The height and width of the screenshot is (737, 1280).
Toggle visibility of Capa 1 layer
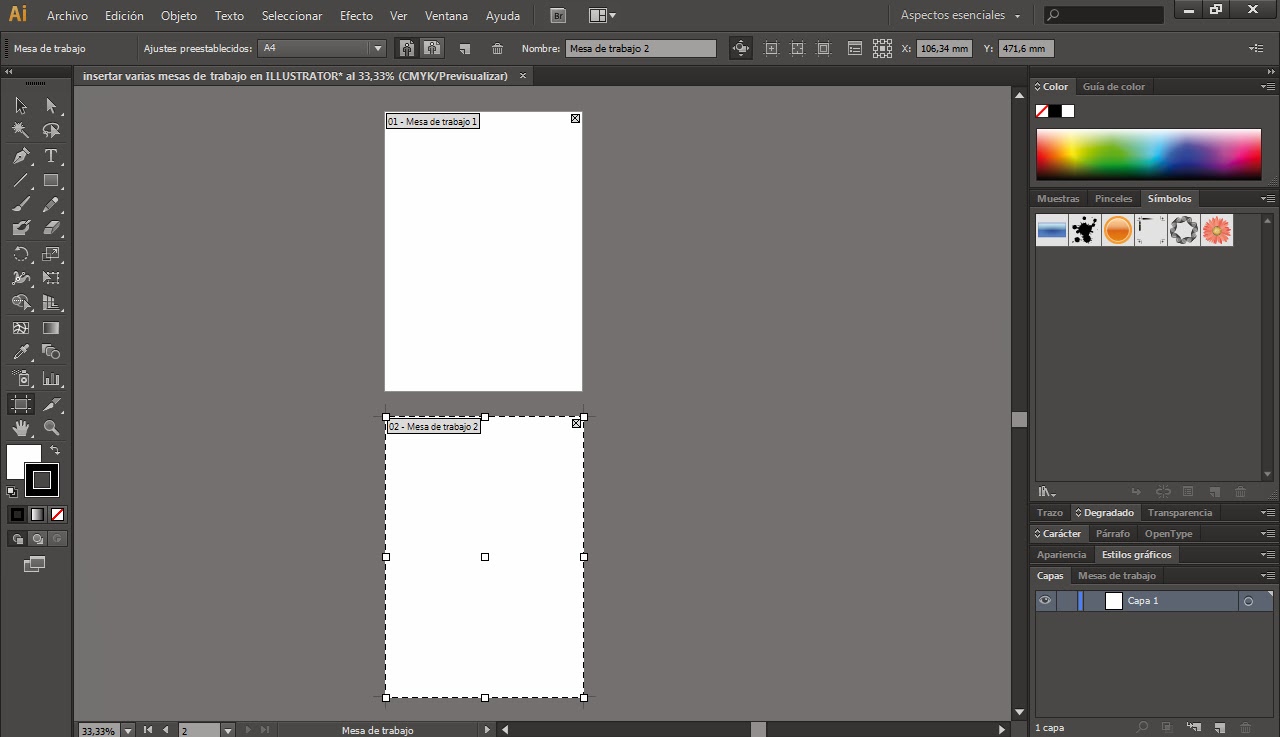[x=1045, y=601]
